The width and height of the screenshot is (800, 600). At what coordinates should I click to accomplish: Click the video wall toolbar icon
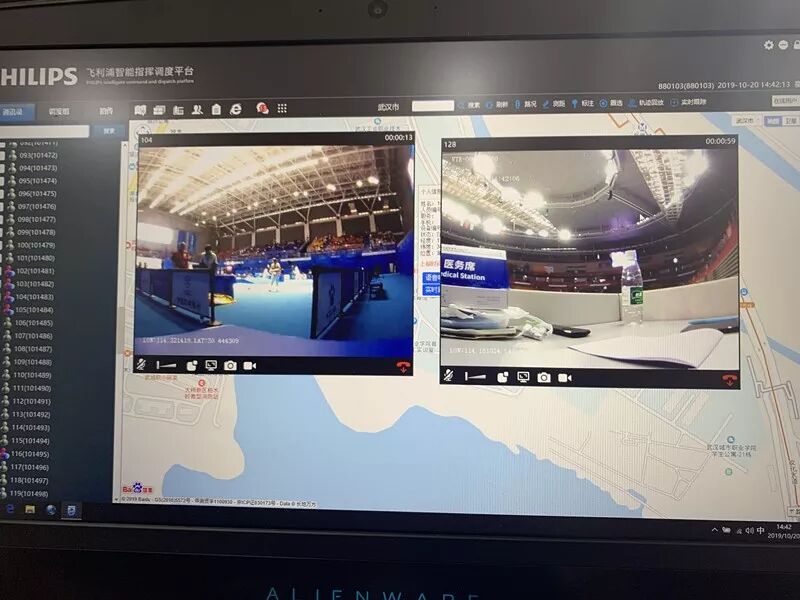(159, 110)
